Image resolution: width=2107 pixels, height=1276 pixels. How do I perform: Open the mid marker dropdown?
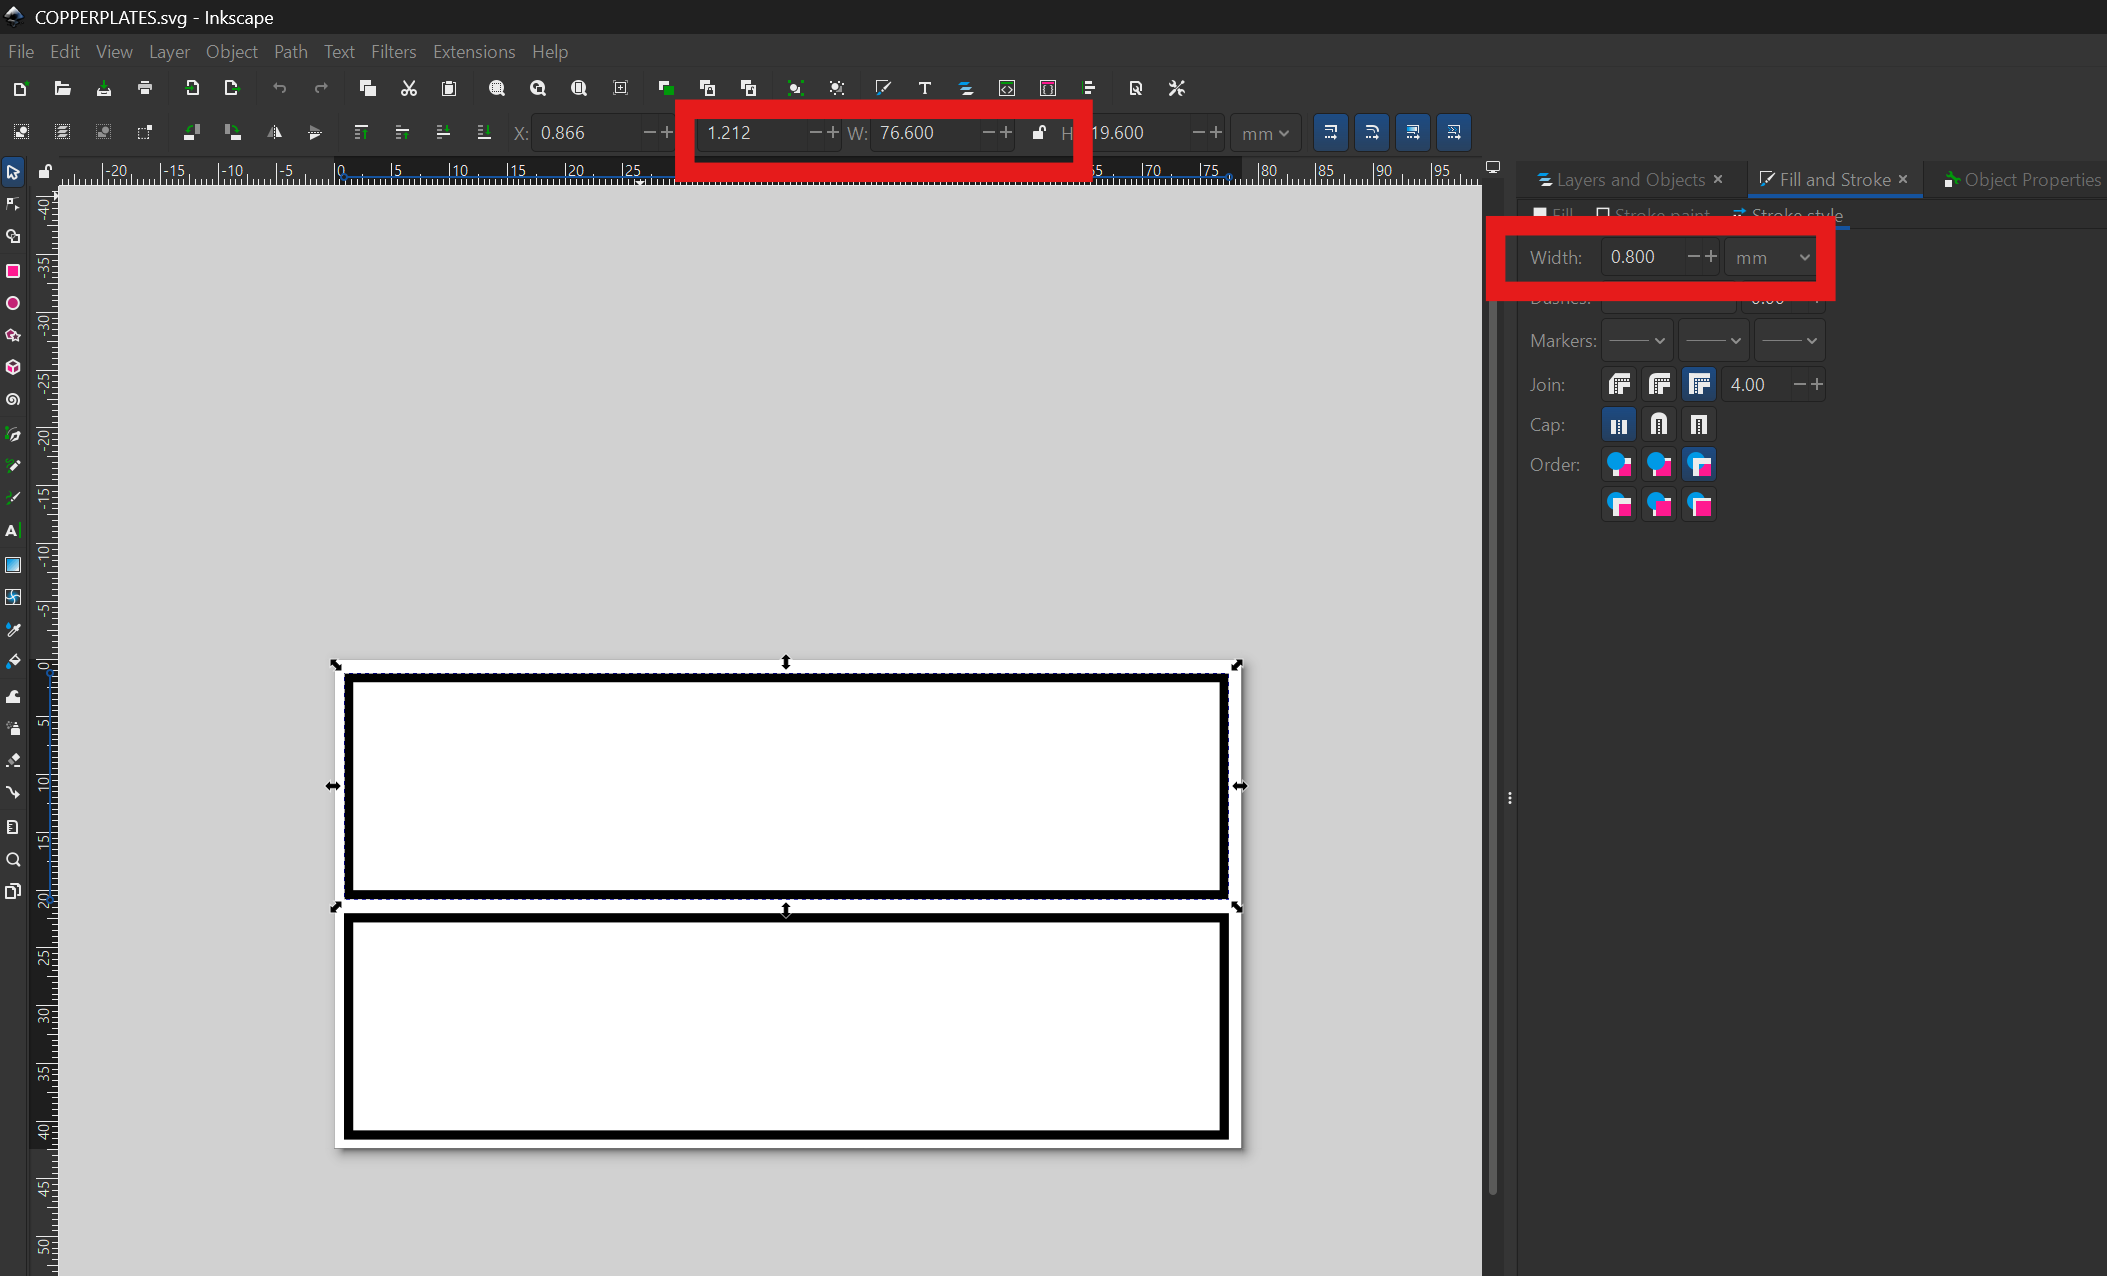click(1713, 341)
